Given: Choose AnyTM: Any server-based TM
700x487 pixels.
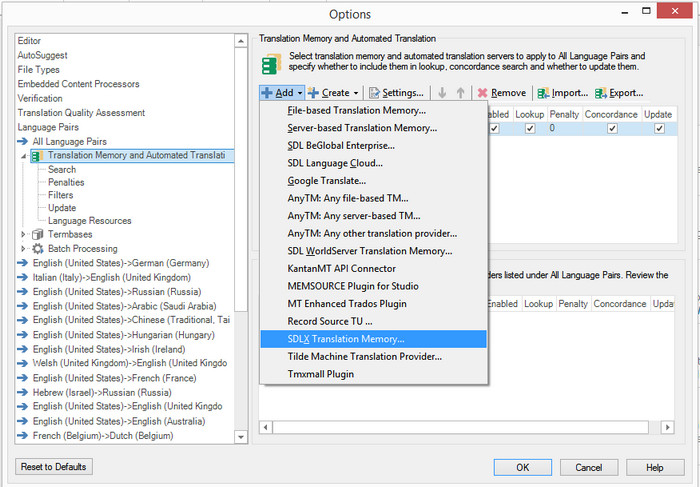Looking at the screenshot, I should coord(374,216).
